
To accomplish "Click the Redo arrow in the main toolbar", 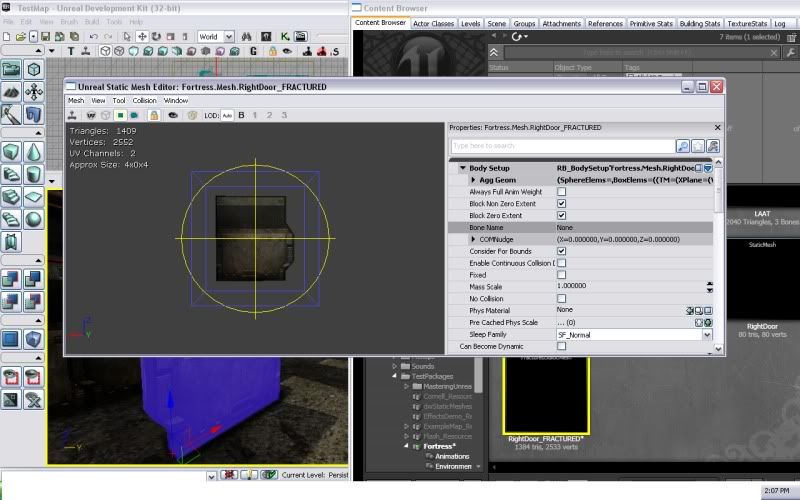I will click(108, 37).
